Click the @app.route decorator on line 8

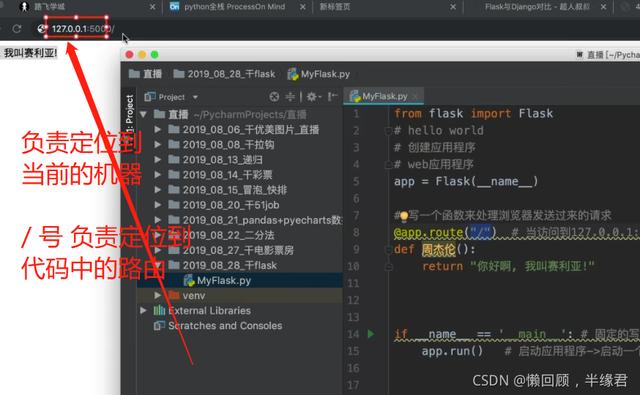[x=444, y=233]
